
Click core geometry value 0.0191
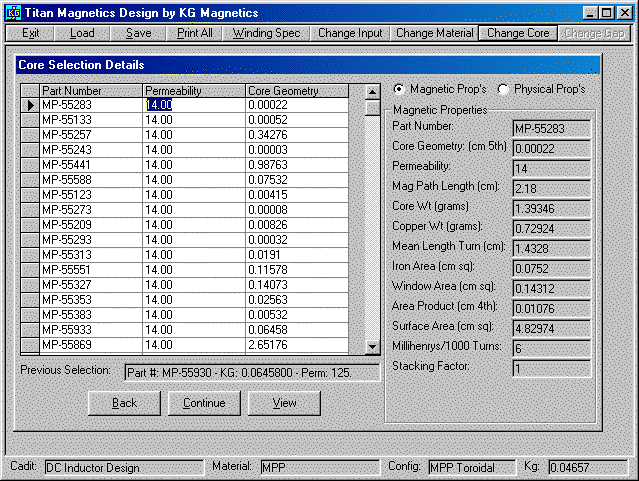[x=297, y=255]
